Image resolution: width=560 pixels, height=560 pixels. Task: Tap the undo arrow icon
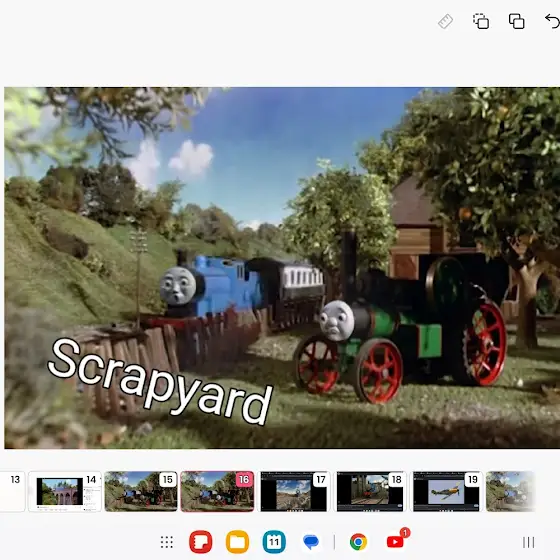[x=552, y=21]
